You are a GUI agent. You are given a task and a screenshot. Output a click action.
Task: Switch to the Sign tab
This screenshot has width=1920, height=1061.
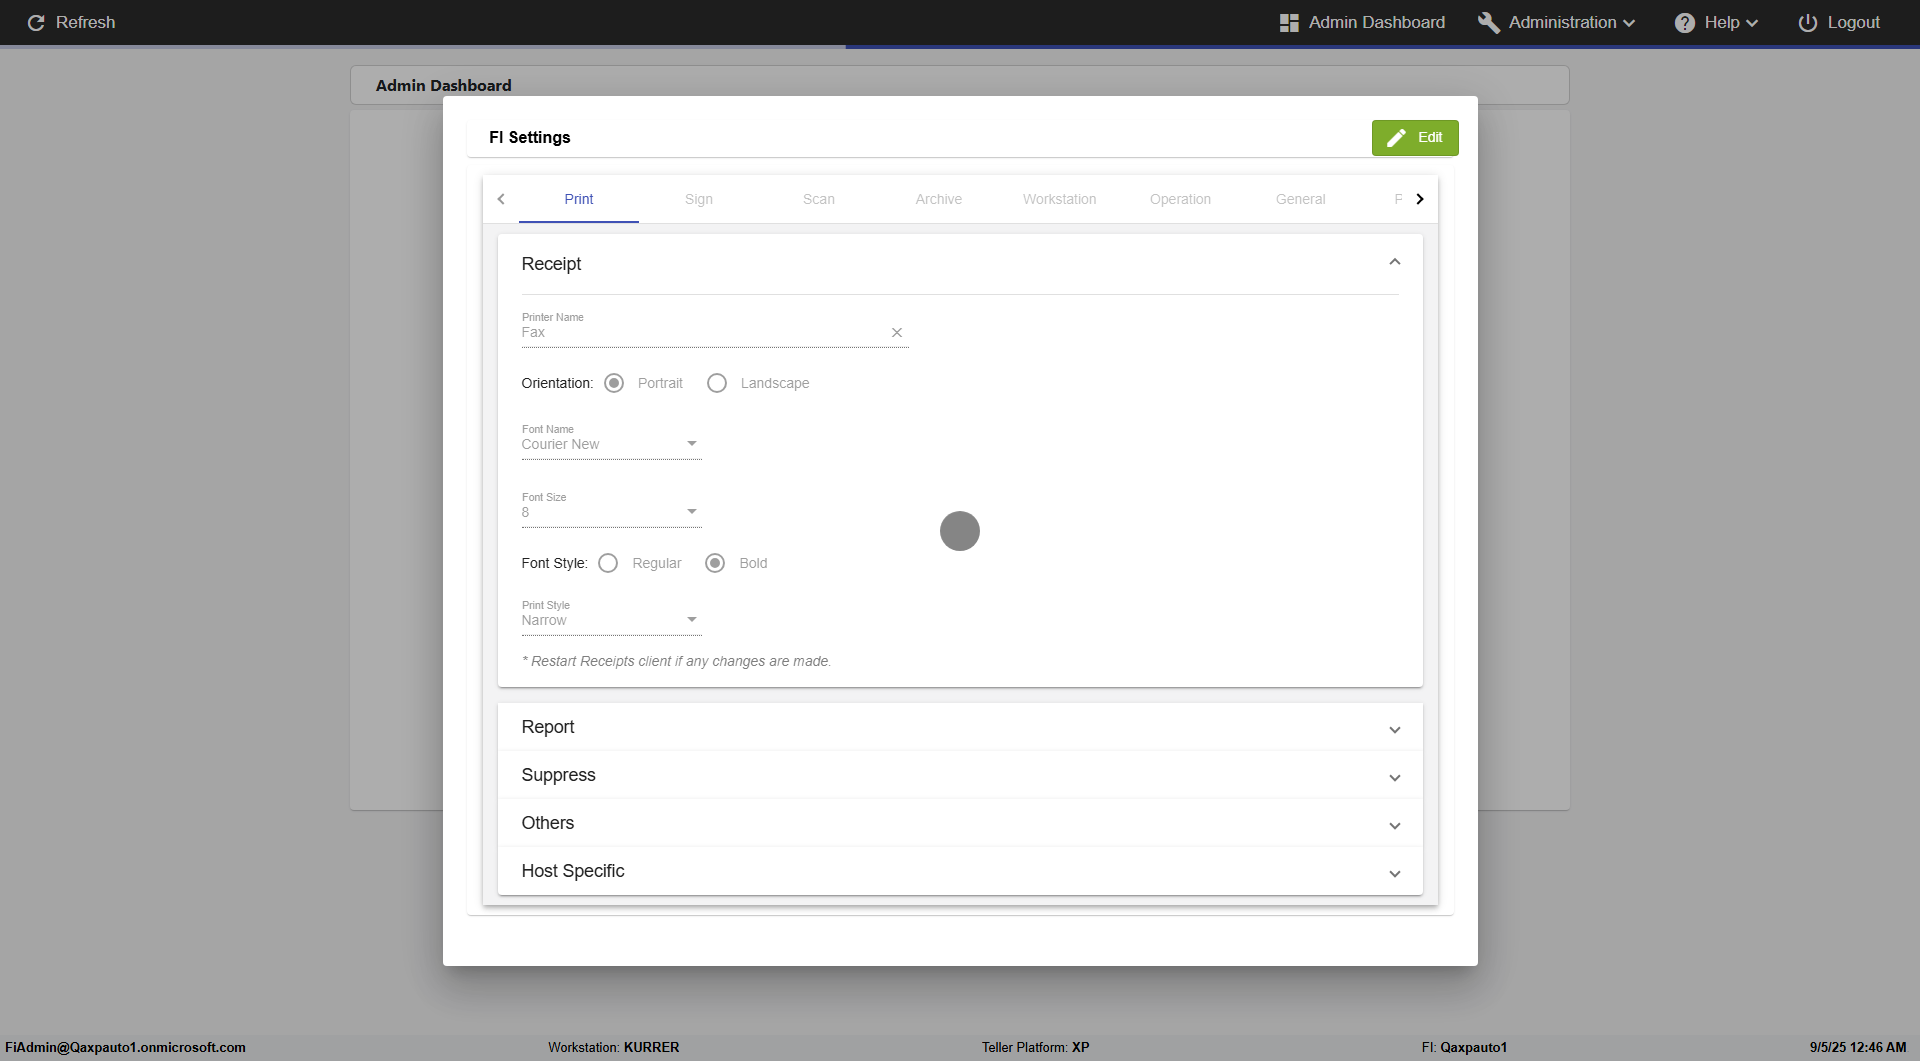tap(699, 199)
